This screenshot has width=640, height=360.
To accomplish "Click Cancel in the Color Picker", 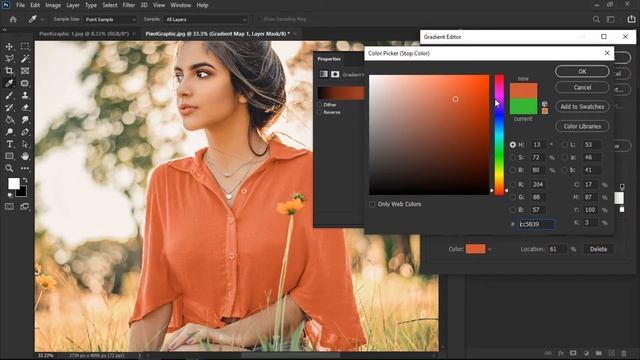I will [582, 87].
